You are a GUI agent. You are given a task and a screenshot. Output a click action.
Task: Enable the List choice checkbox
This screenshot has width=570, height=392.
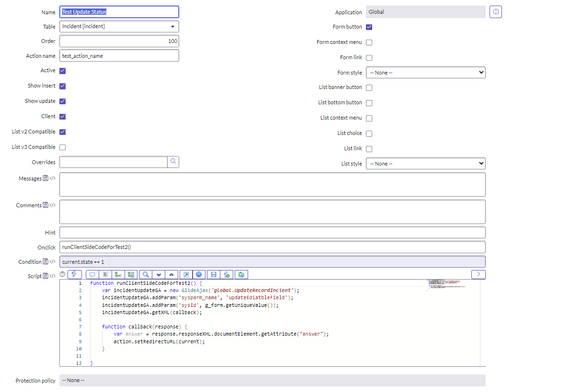(x=369, y=133)
